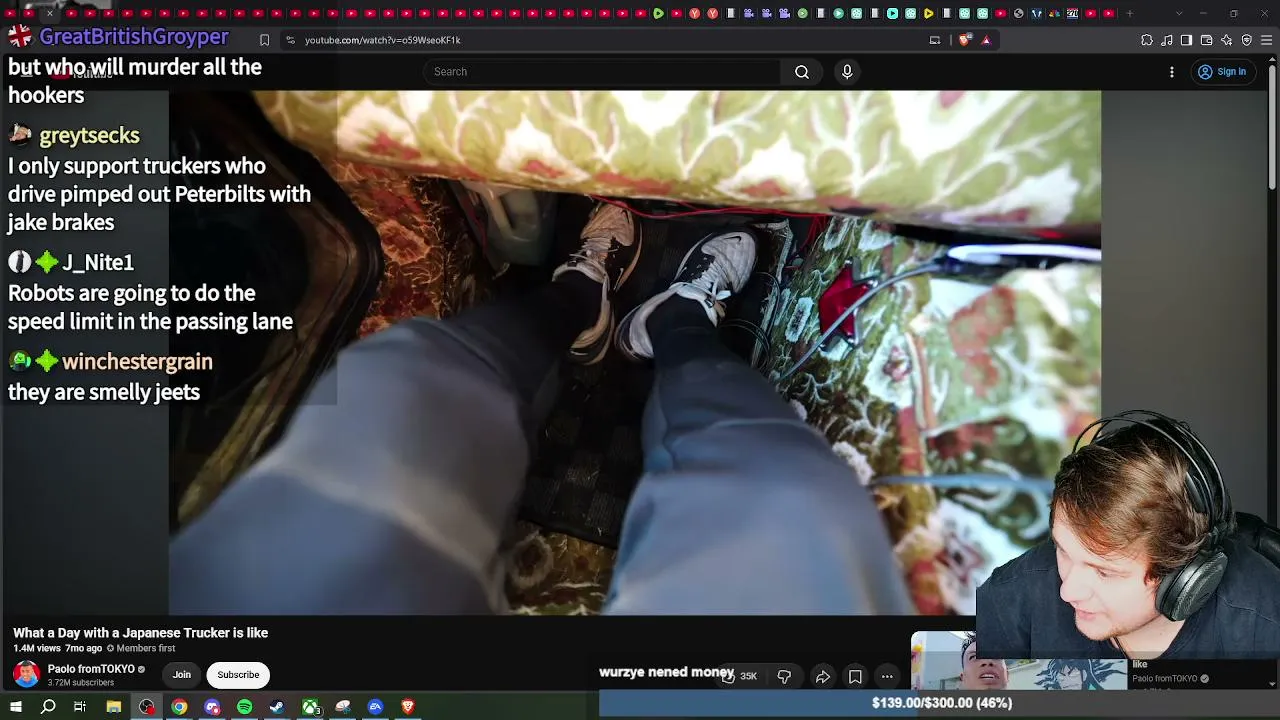Click the '3.72M subscribers' text

point(81,683)
